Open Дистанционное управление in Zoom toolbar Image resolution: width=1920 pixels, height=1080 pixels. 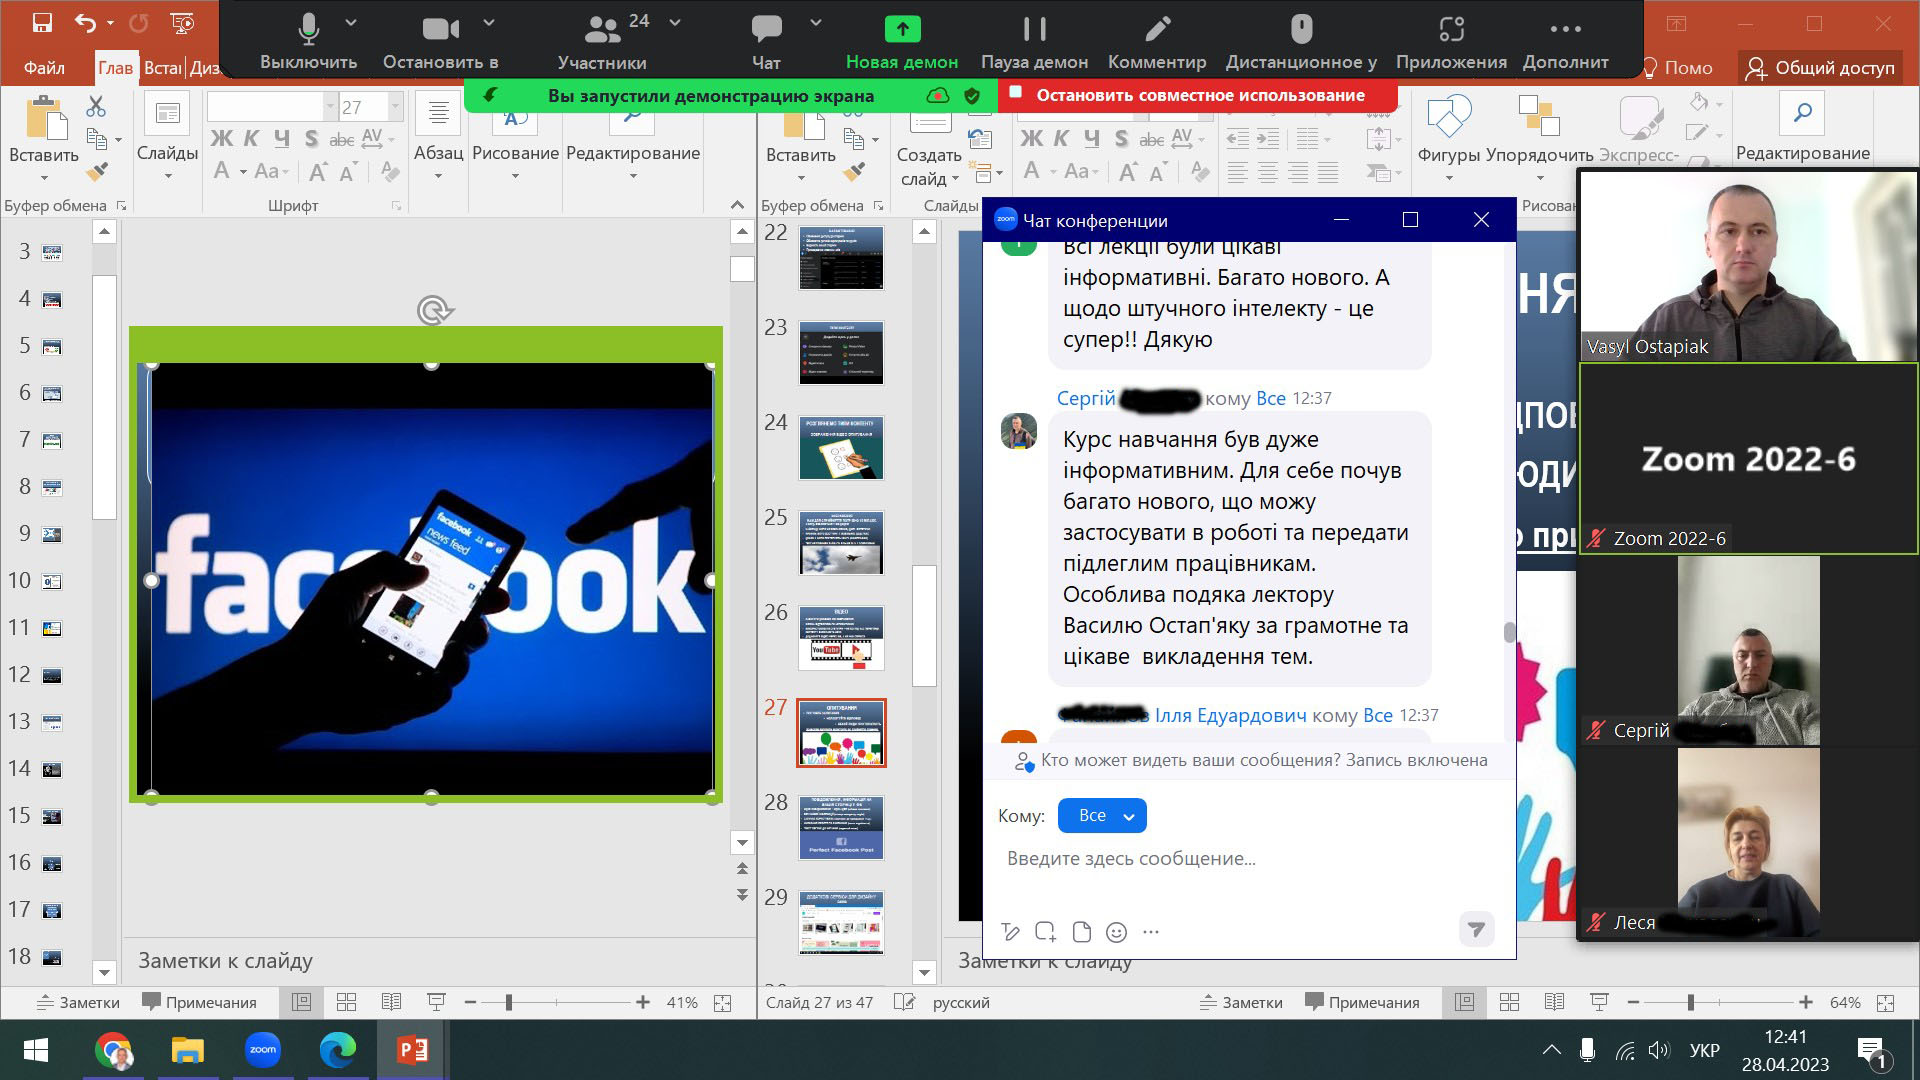click(x=1301, y=42)
